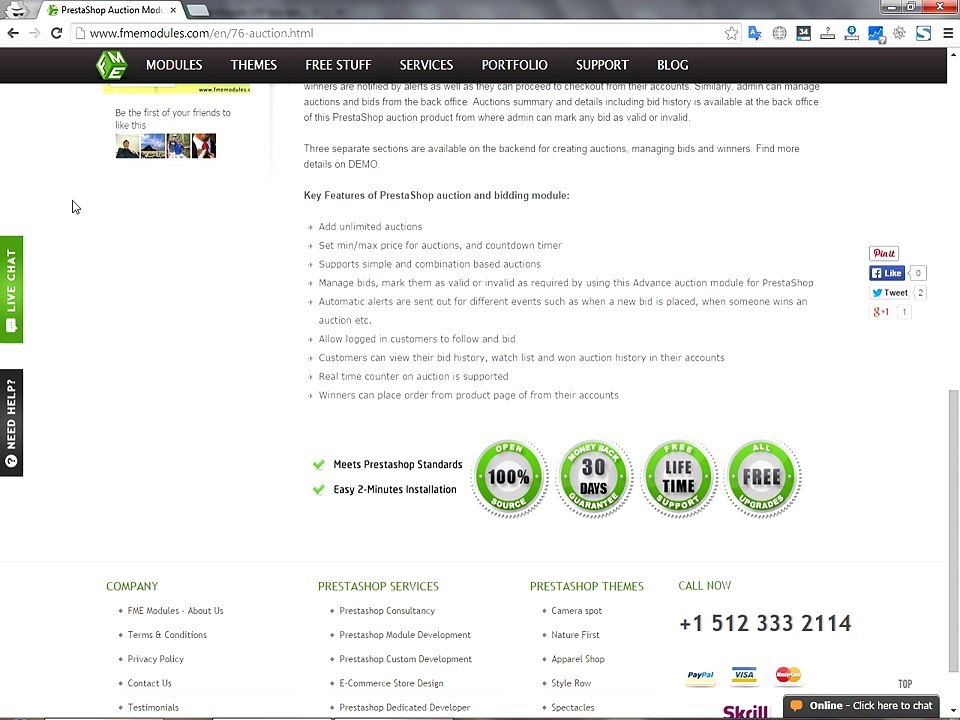This screenshot has height=720, width=960.
Task: Open E-Commerce Store Design link
Action: click(391, 683)
